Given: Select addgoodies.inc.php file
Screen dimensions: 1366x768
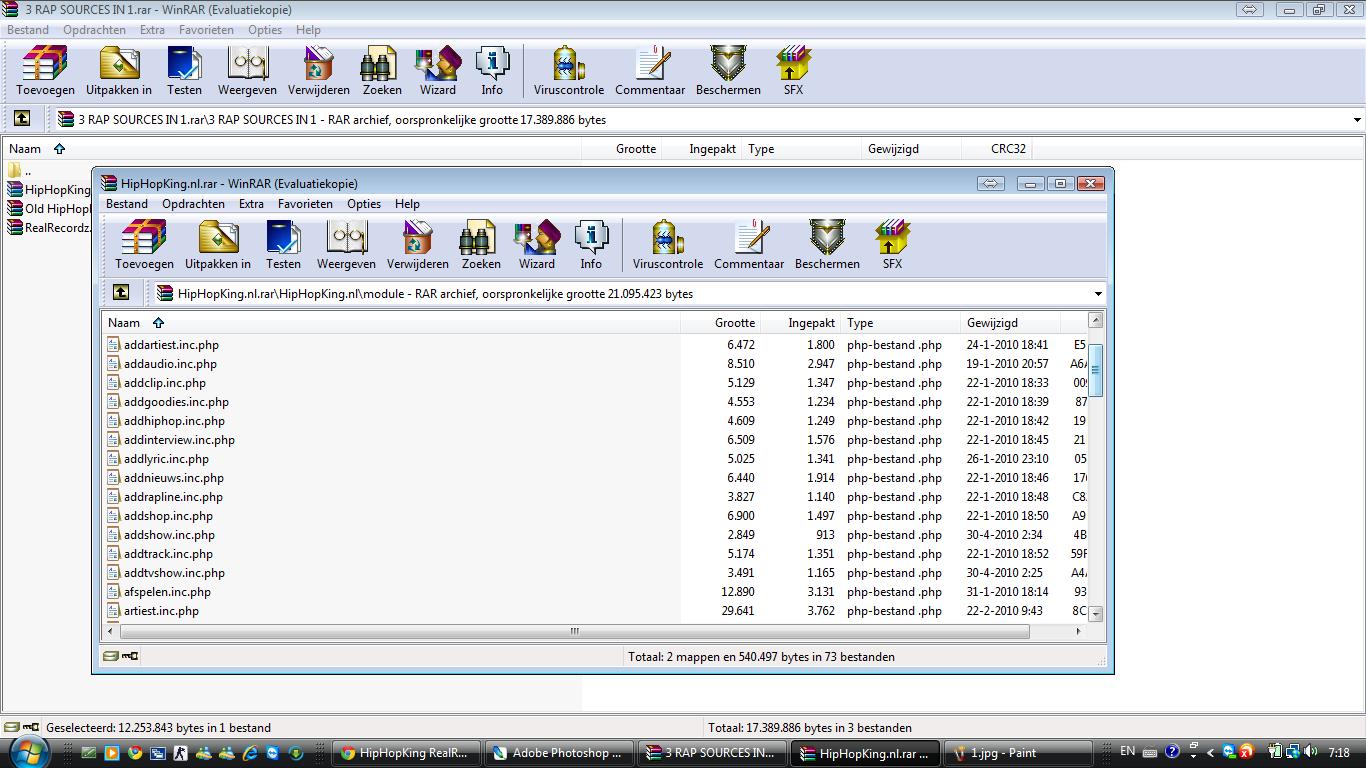Looking at the screenshot, I should 176,401.
